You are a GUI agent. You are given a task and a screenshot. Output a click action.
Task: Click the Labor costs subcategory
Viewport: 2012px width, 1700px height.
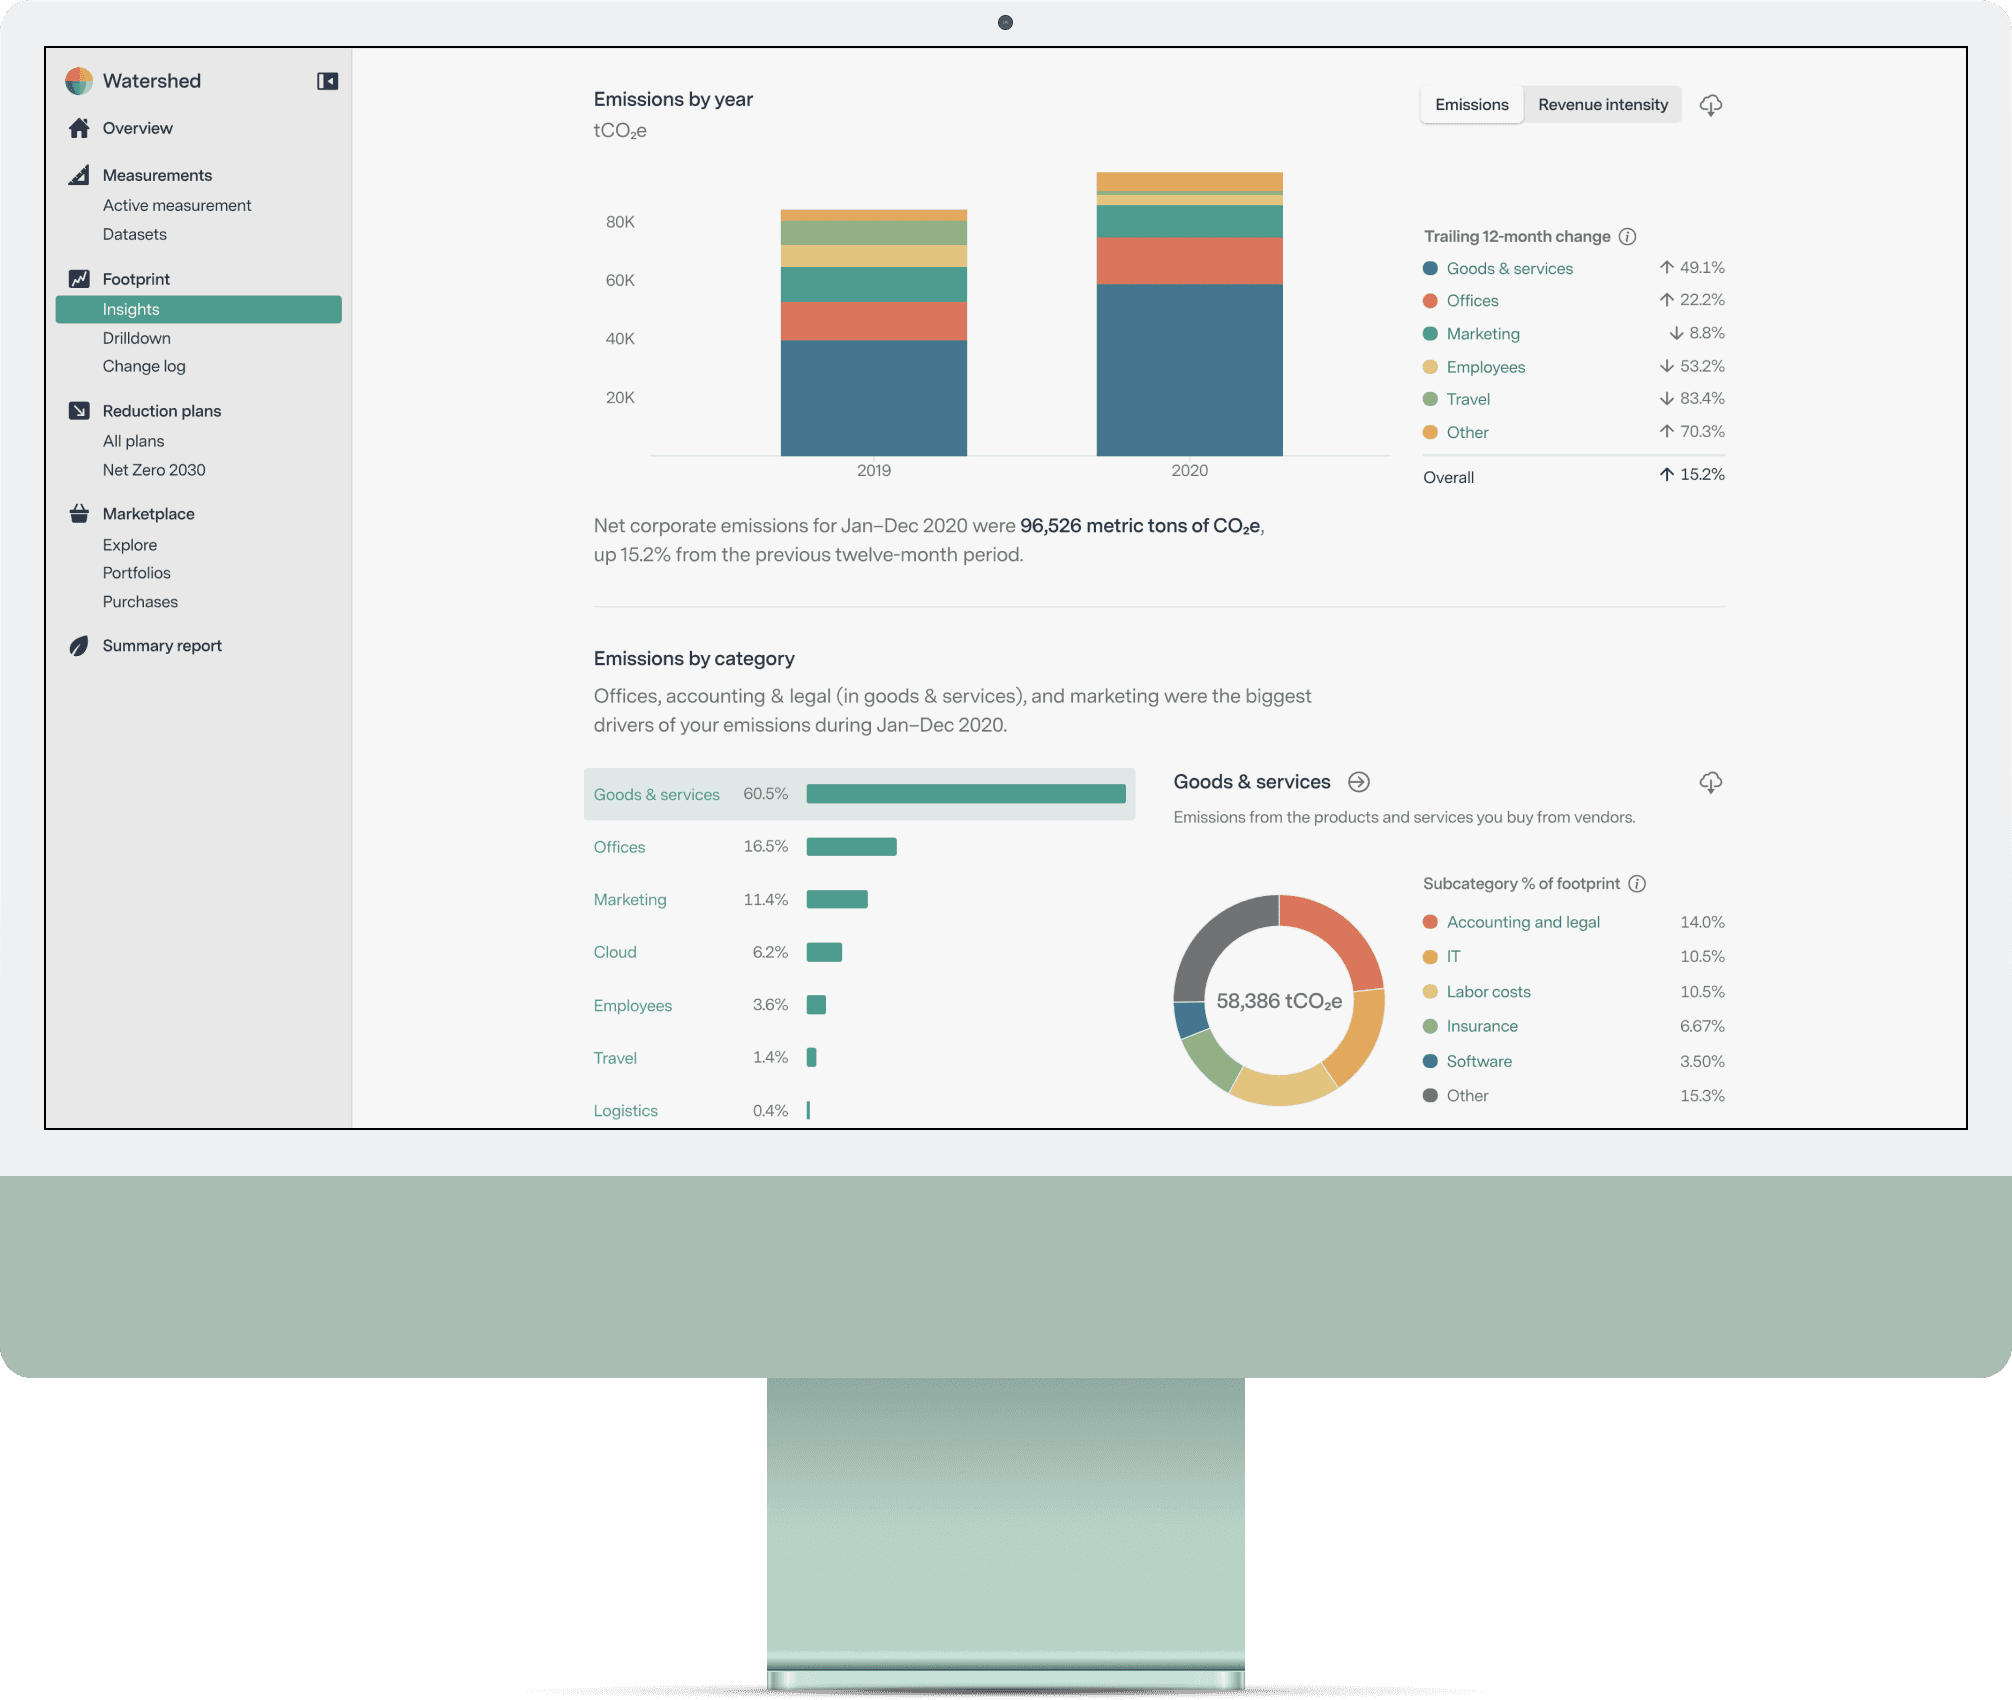(1488, 992)
